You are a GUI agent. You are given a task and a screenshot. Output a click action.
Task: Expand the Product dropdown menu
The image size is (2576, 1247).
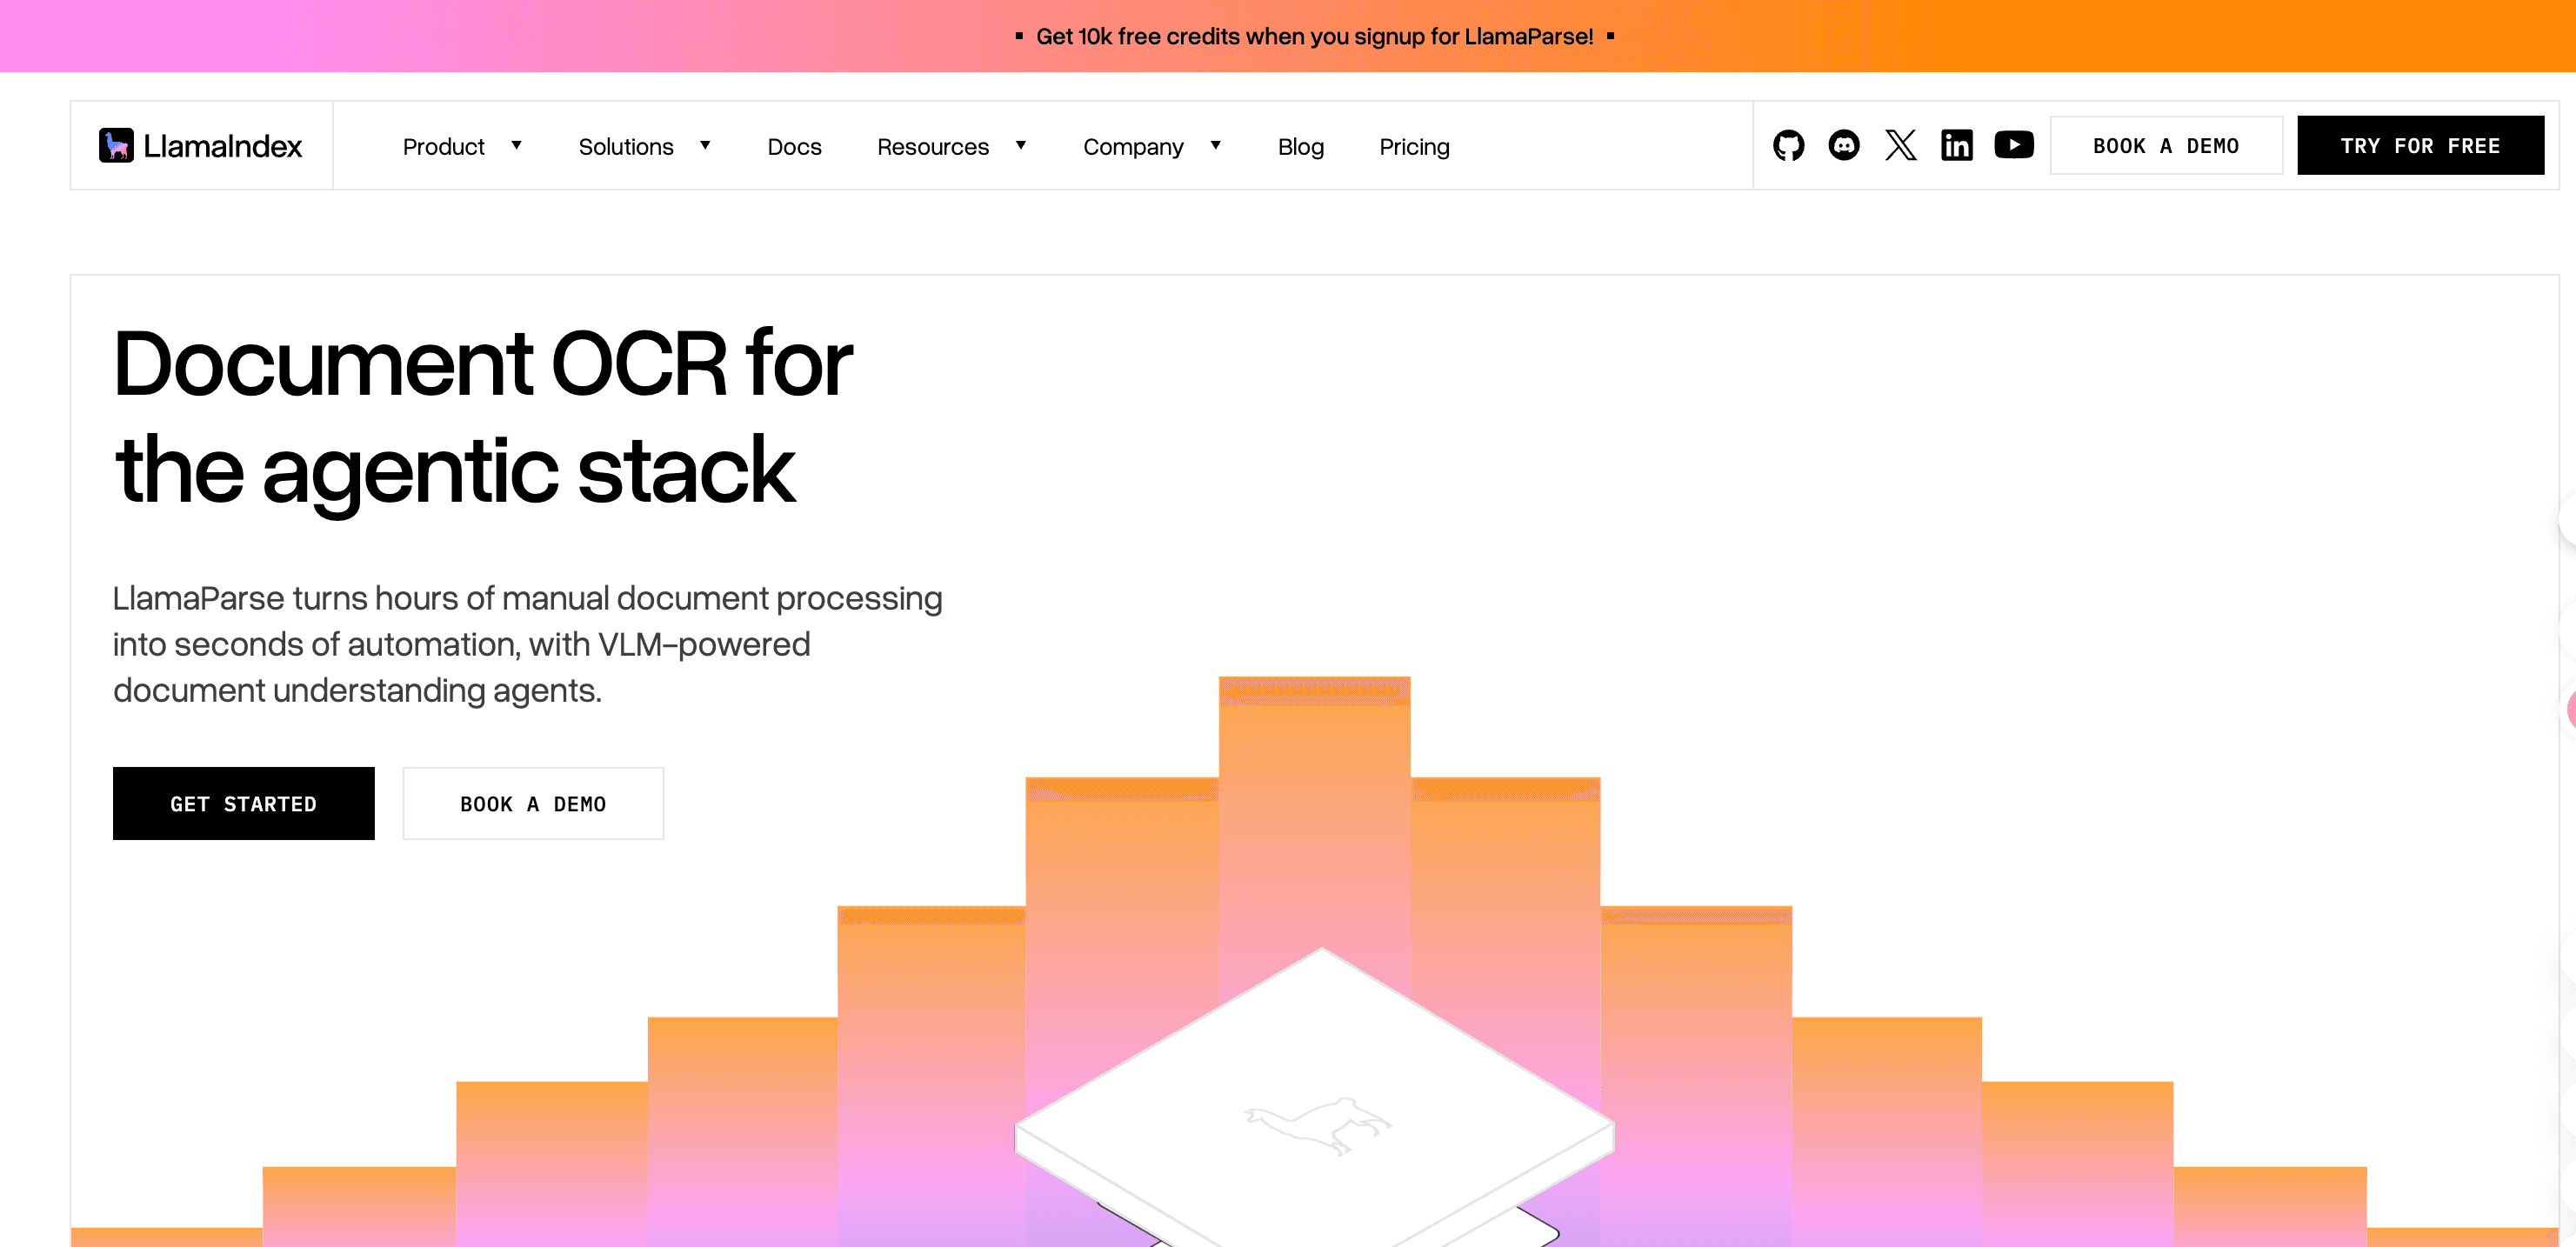pyautogui.click(x=462, y=147)
